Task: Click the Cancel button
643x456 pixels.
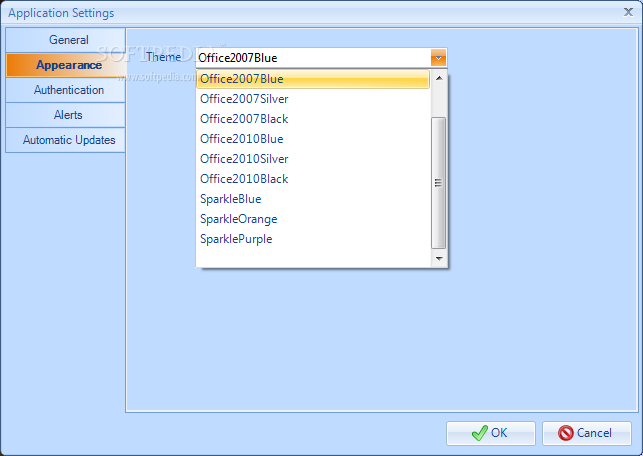Action: [586, 433]
